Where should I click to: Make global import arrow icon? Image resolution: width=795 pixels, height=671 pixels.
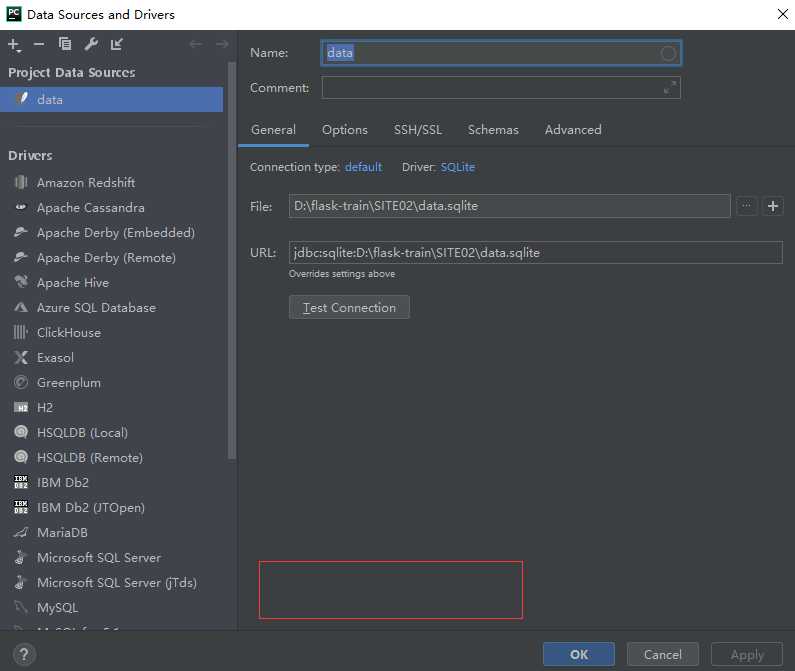(x=117, y=44)
